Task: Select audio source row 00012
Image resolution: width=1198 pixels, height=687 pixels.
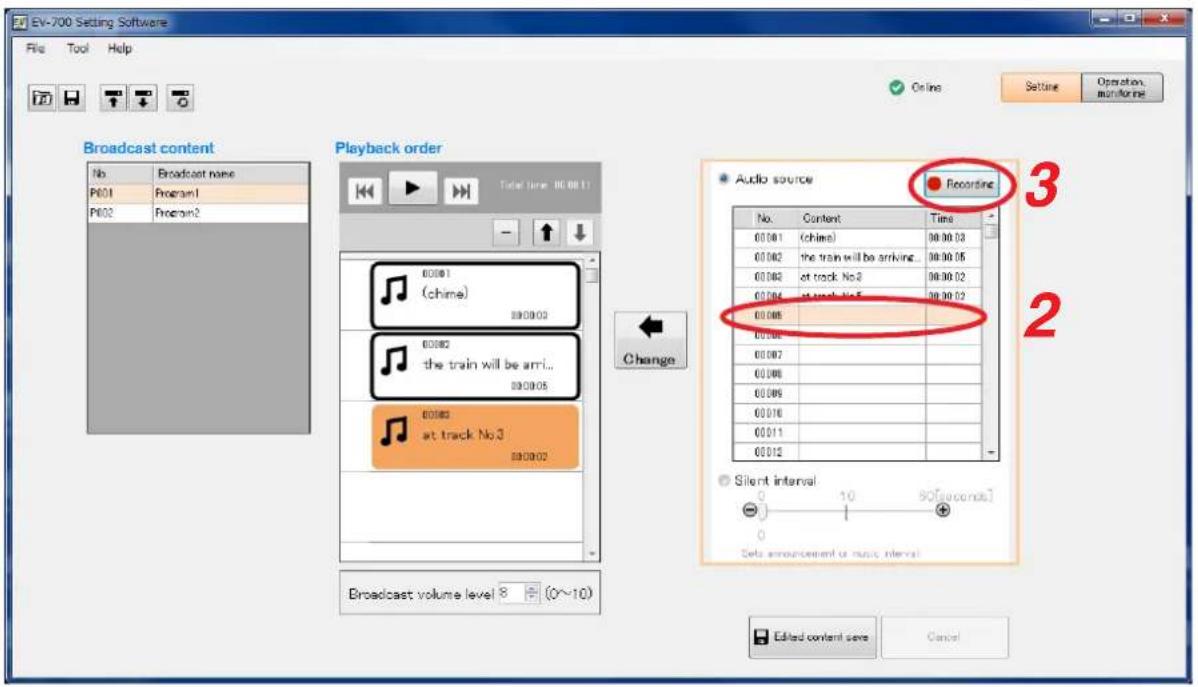Action: (857, 452)
